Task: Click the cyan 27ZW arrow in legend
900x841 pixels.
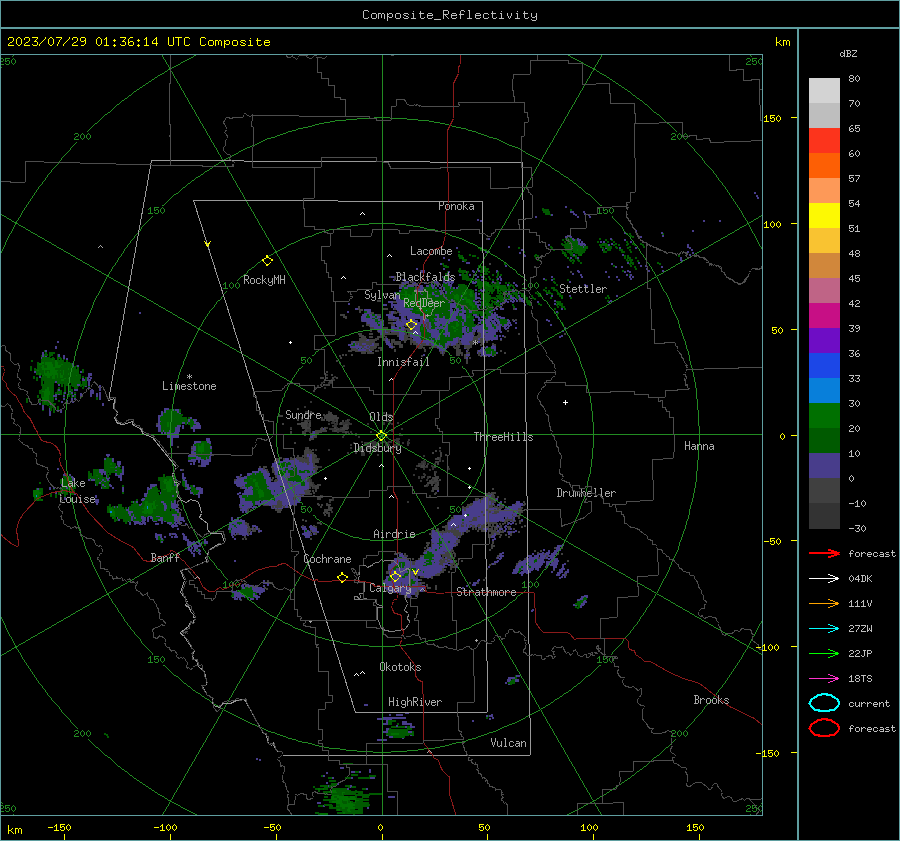Action: pyautogui.click(x=824, y=629)
